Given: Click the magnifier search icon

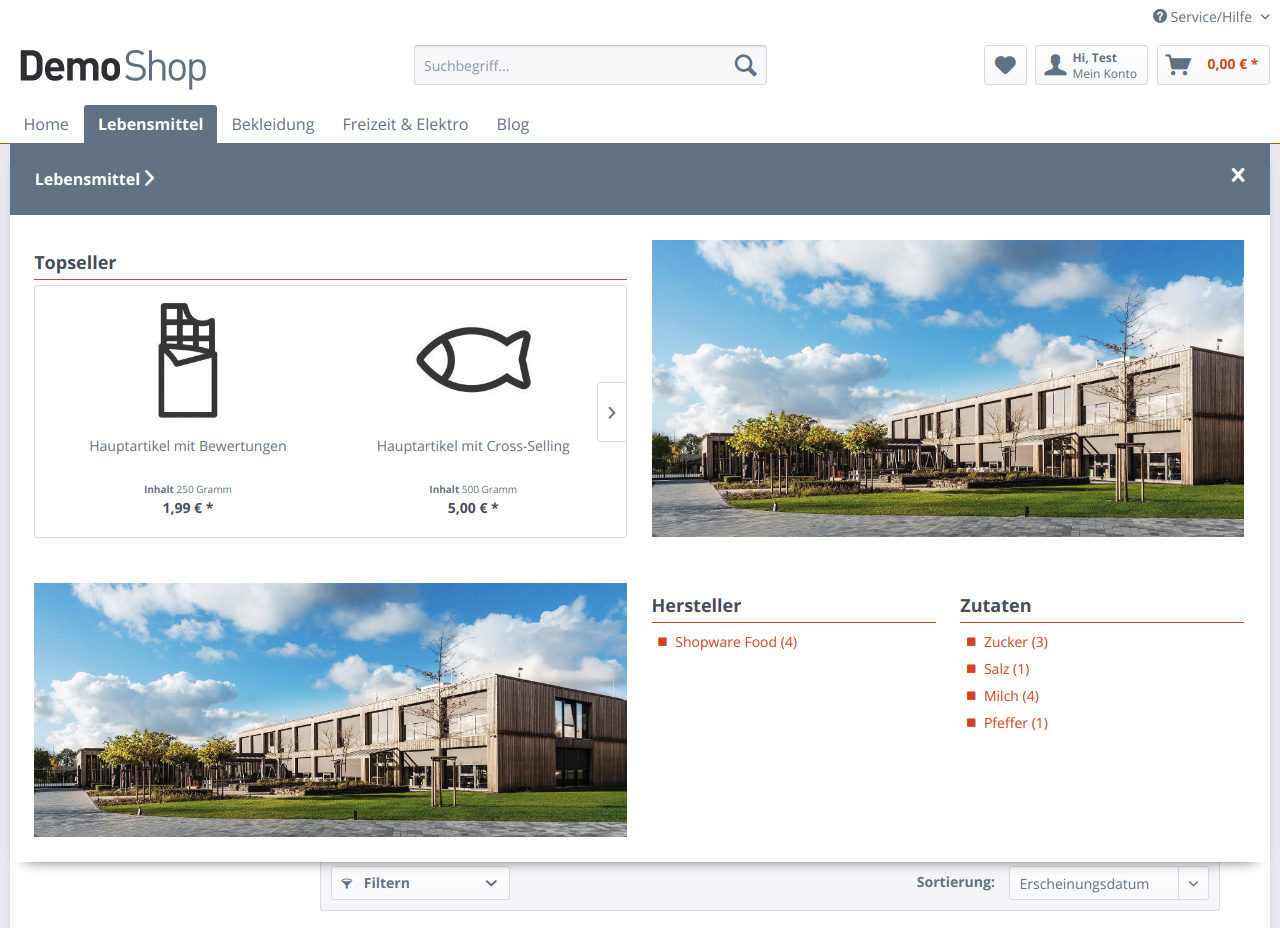Looking at the screenshot, I should (745, 65).
